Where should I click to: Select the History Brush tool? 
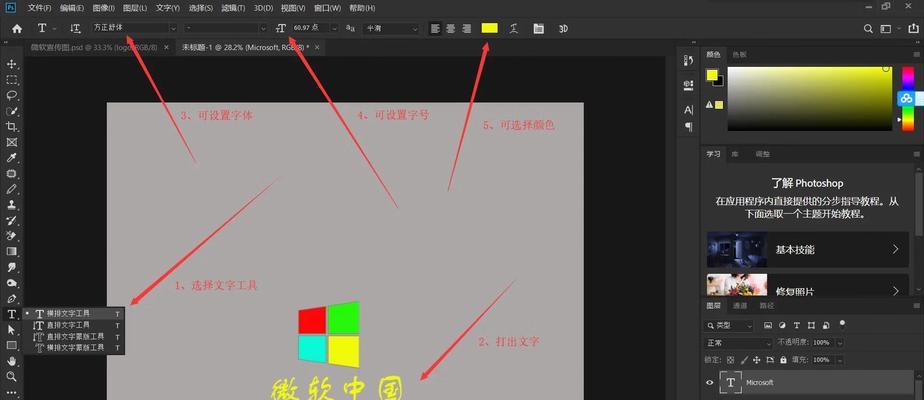pyautogui.click(x=11, y=220)
